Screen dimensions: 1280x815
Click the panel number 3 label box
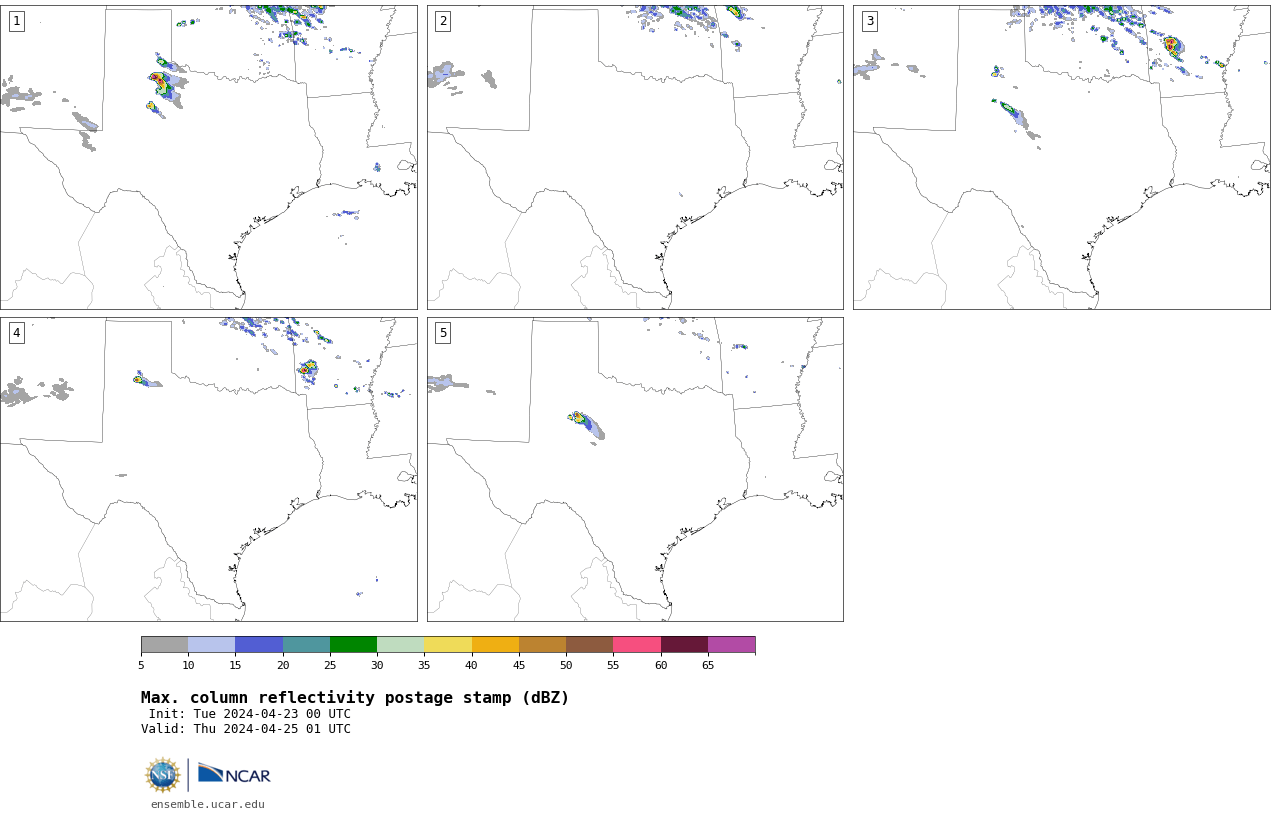click(x=869, y=21)
